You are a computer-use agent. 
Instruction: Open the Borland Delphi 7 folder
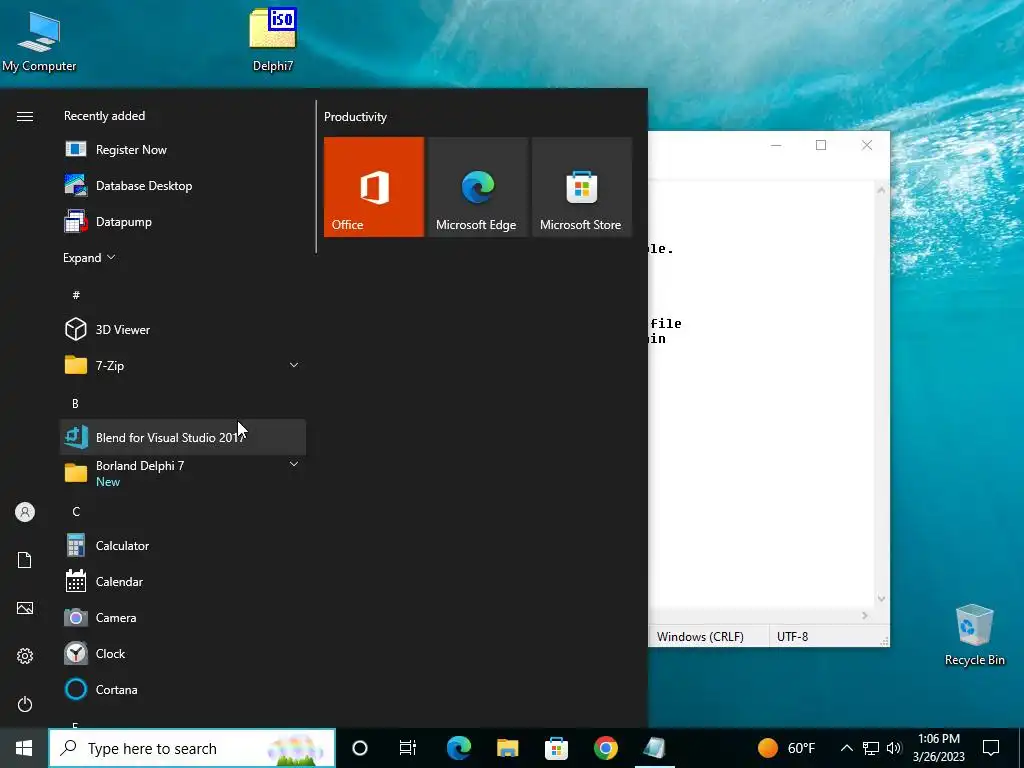tap(182, 473)
